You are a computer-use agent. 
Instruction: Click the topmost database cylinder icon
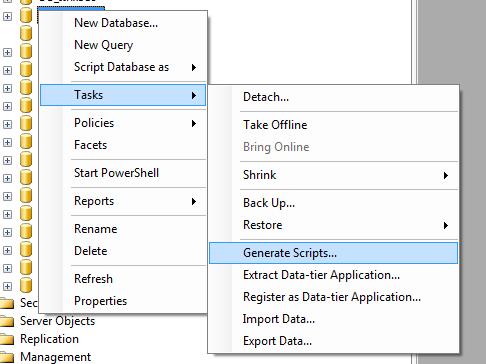[26, 16]
